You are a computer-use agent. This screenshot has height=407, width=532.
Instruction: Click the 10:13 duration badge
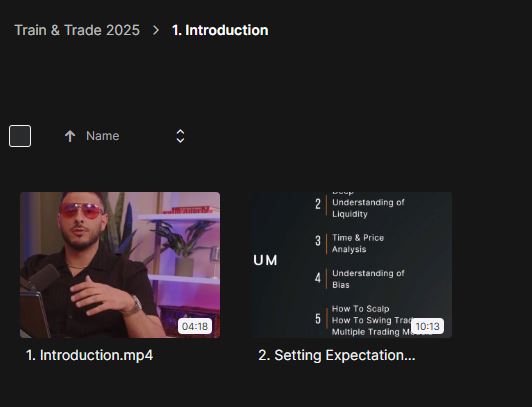pyautogui.click(x=428, y=326)
